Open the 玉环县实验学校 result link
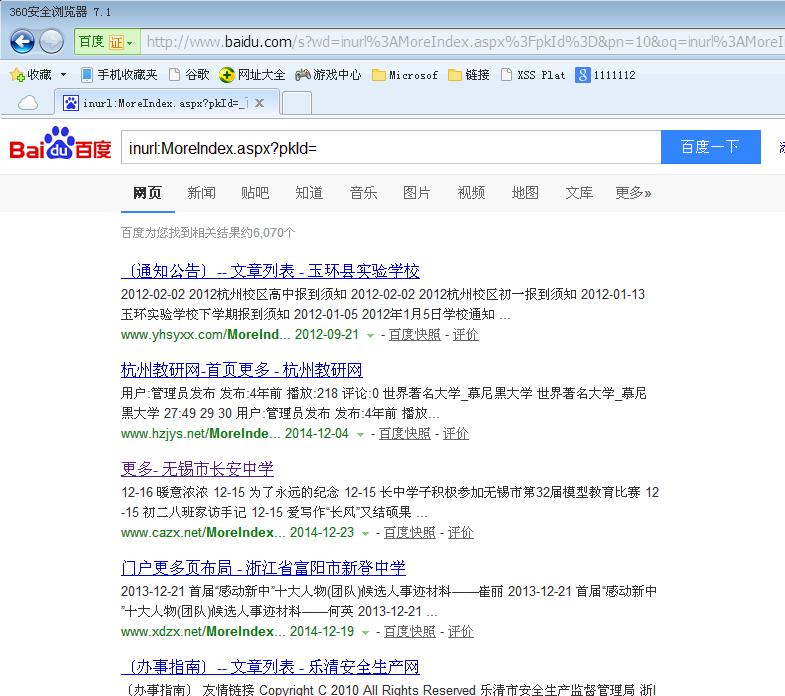 [x=270, y=271]
